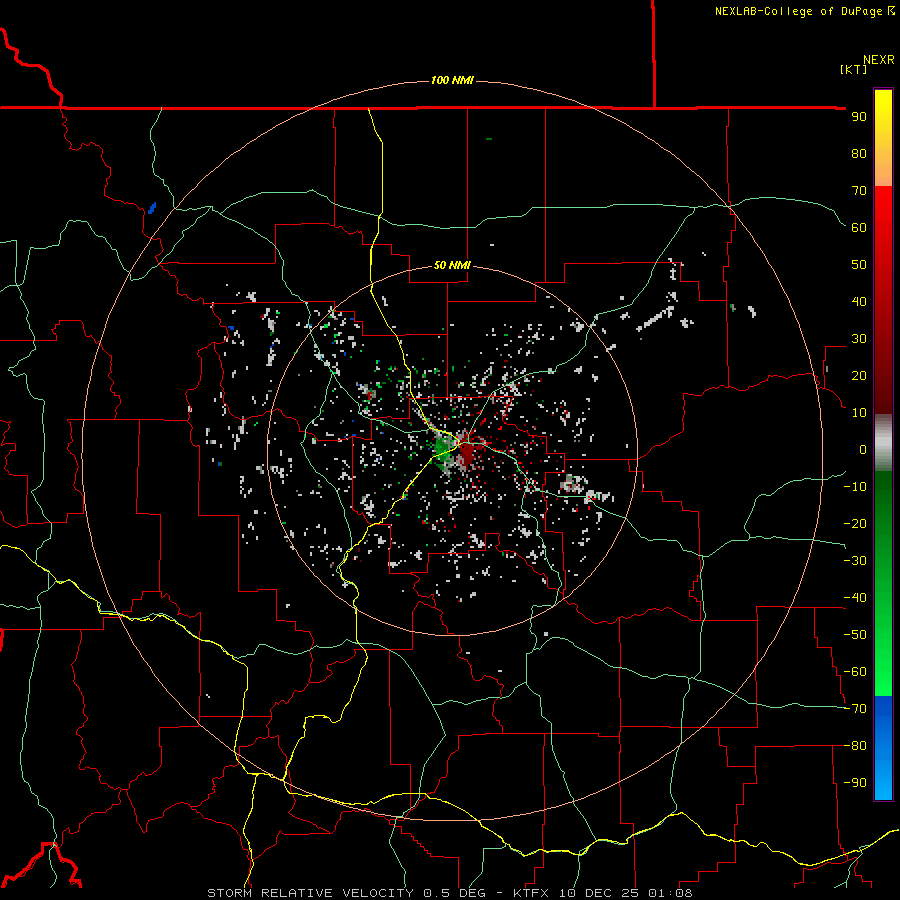Click the positive 60 value on velocity scale

[x=859, y=227]
